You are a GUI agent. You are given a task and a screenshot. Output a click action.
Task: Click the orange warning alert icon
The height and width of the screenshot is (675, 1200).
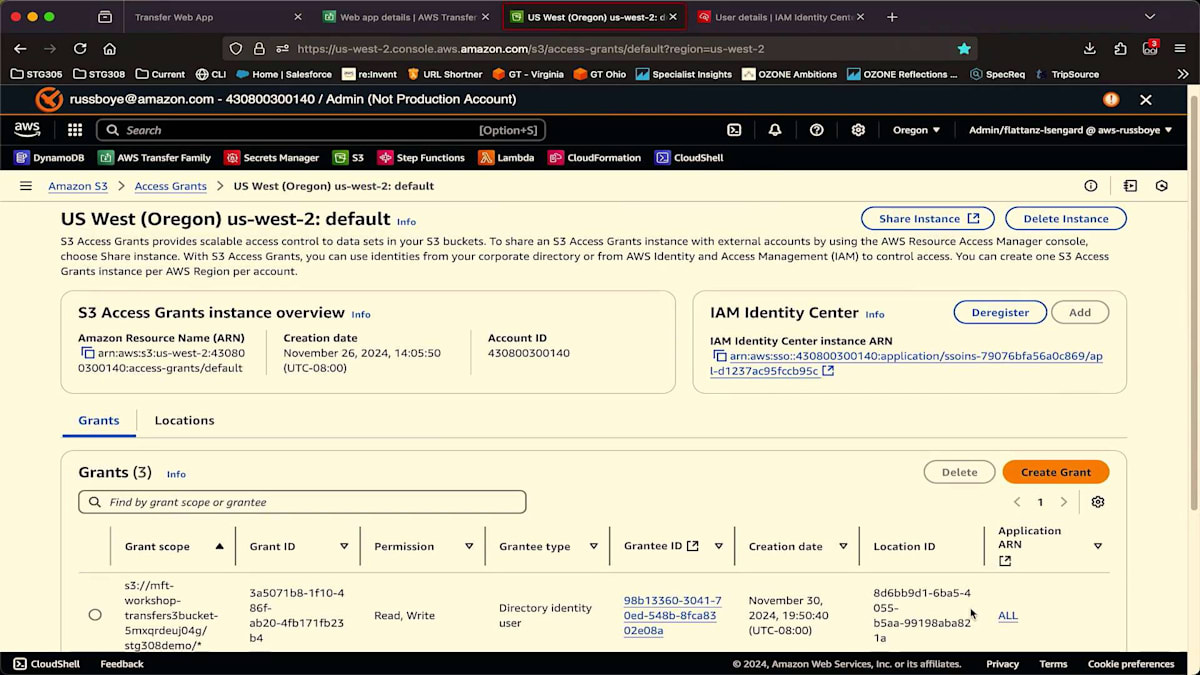click(1111, 99)
